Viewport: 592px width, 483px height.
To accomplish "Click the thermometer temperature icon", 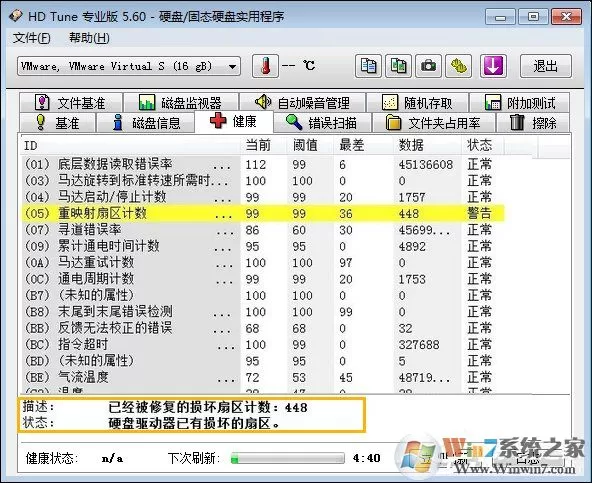I will (x=265, y=66).
